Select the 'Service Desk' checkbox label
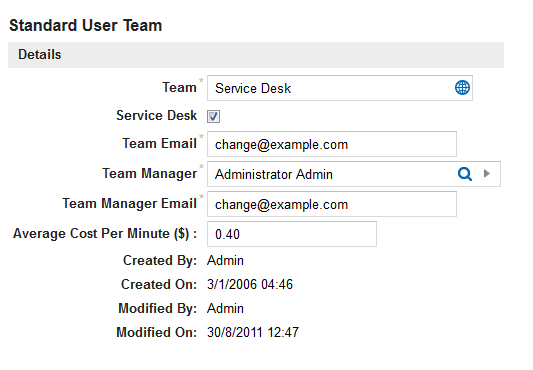The width and height of the screenshot is (533, 370). coord(156,115)
